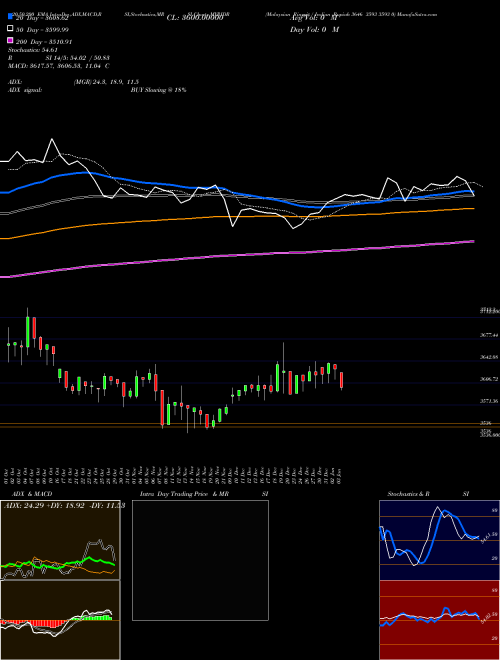Click the first date label on the axis
Screen dimensions: 500x660
point(6,475)
